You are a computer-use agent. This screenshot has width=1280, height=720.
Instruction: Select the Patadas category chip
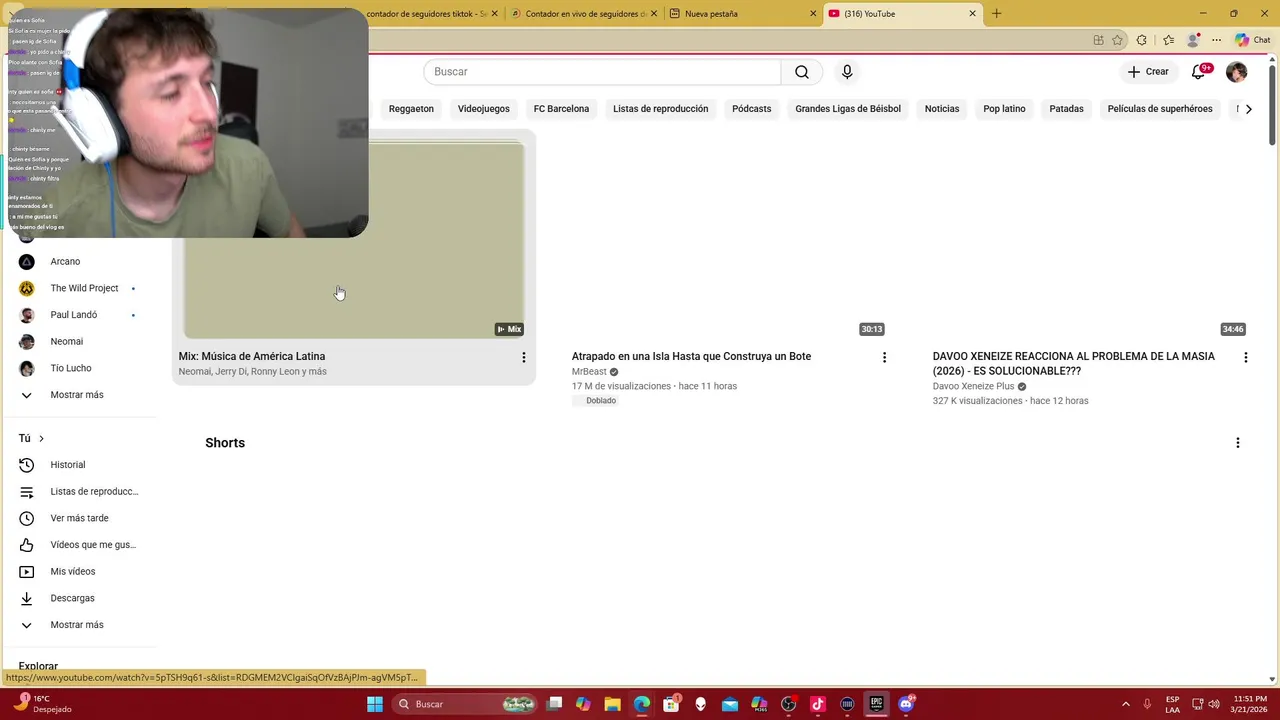(x=1066, y=109)
